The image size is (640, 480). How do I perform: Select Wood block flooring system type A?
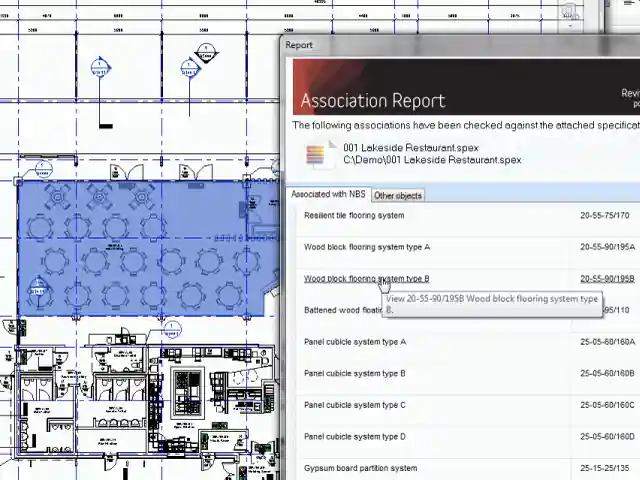coord(366,247)
